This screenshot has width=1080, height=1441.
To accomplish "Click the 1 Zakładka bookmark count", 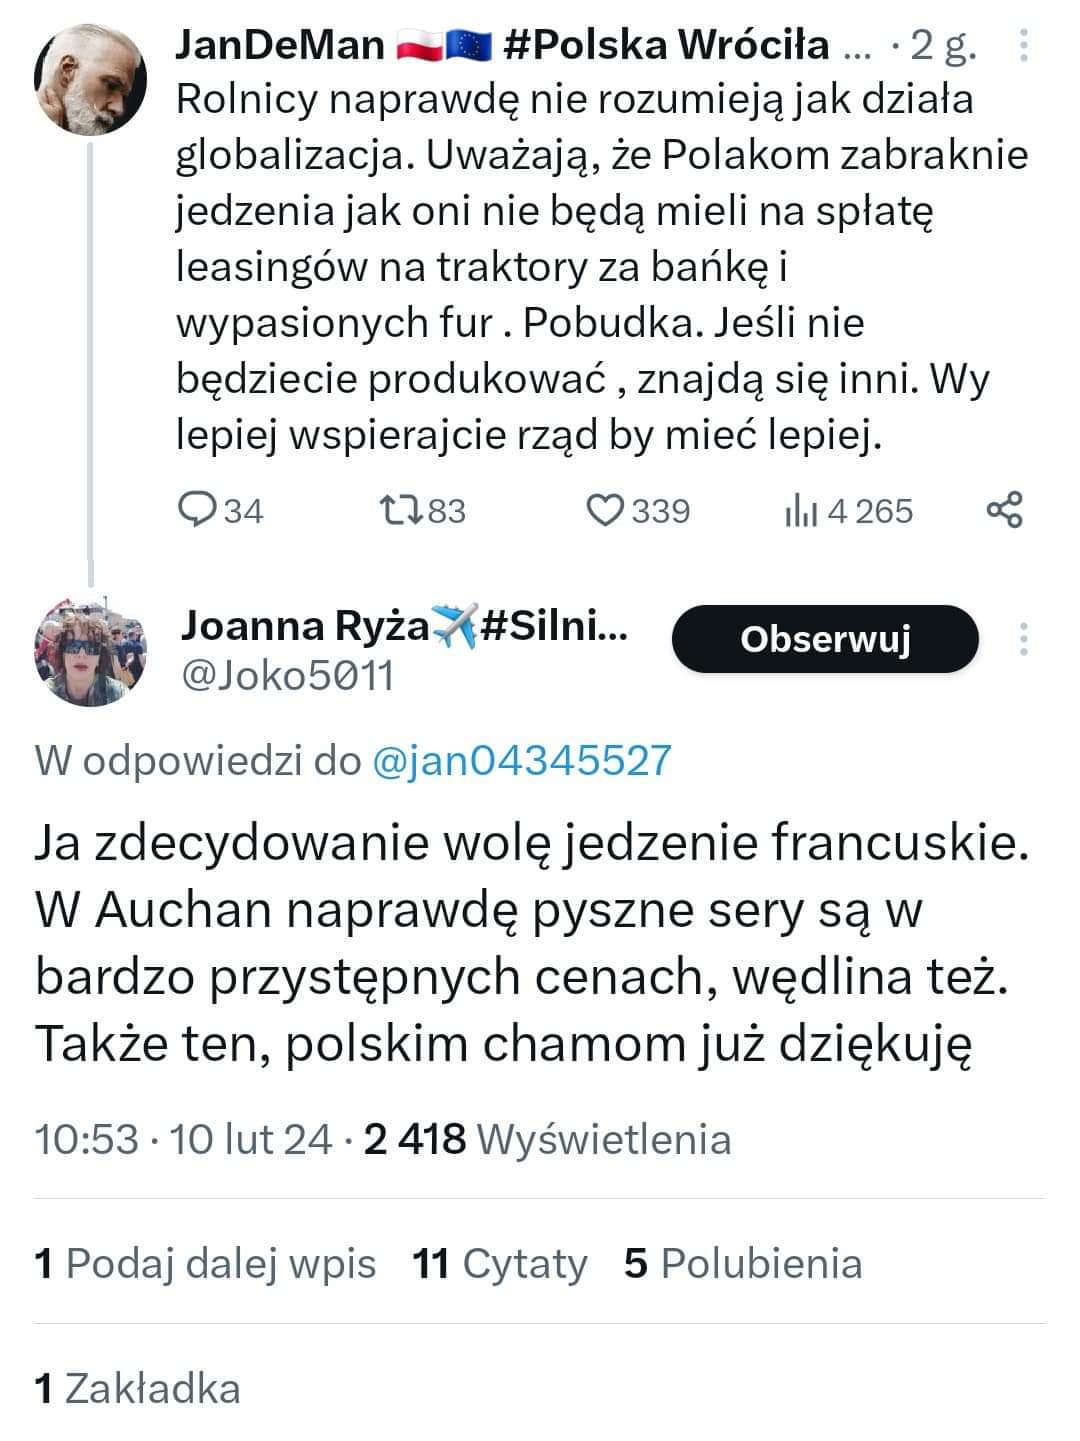I will click(x=138, y=1388).
